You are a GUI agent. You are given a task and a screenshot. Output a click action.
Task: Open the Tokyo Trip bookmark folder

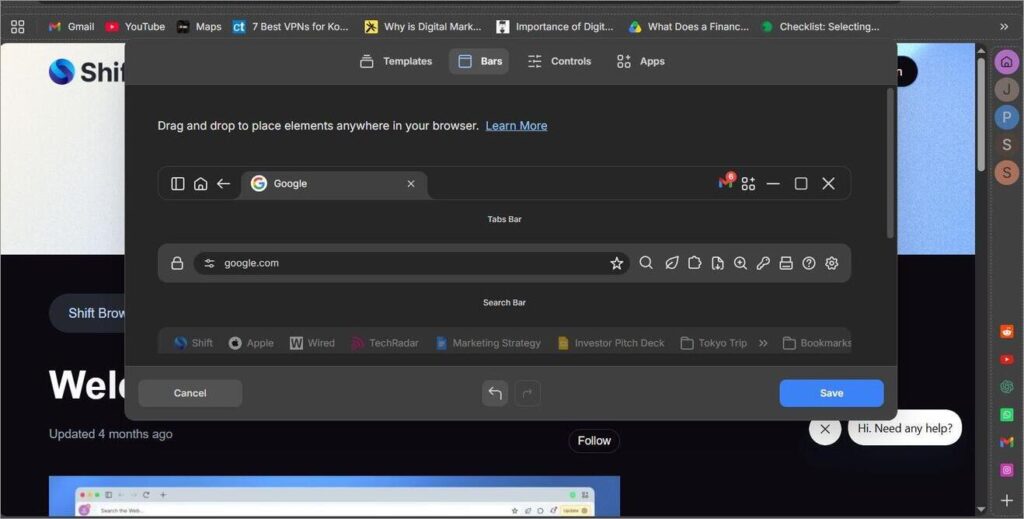[713, 343]
